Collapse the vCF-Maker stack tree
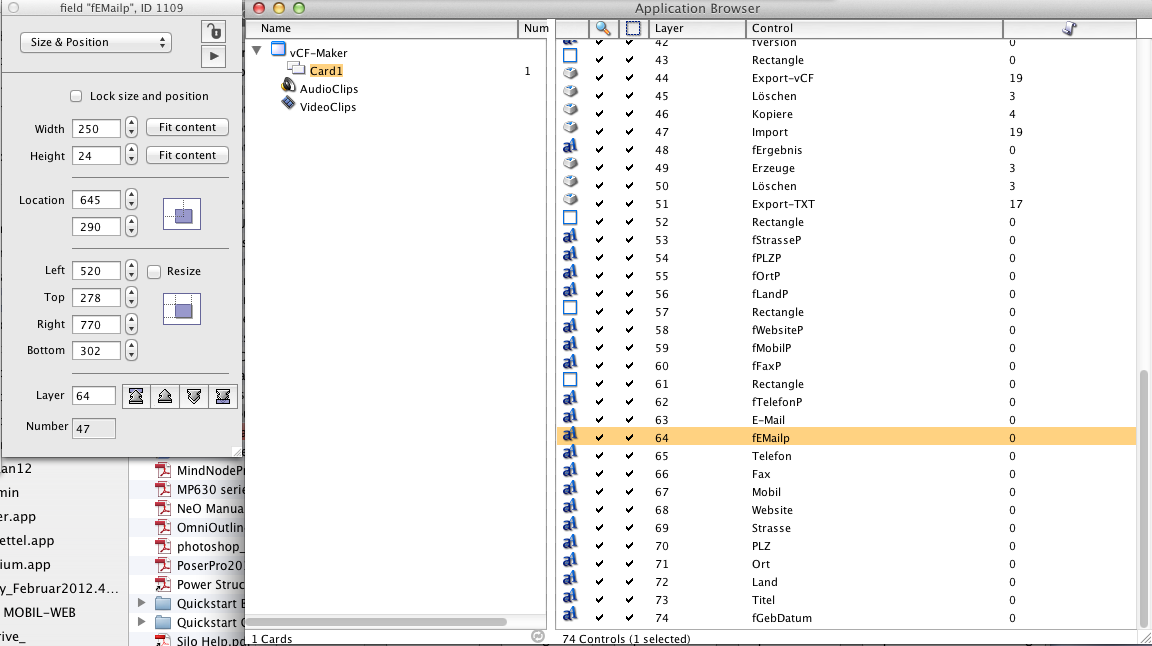 [x=257, y=51]
